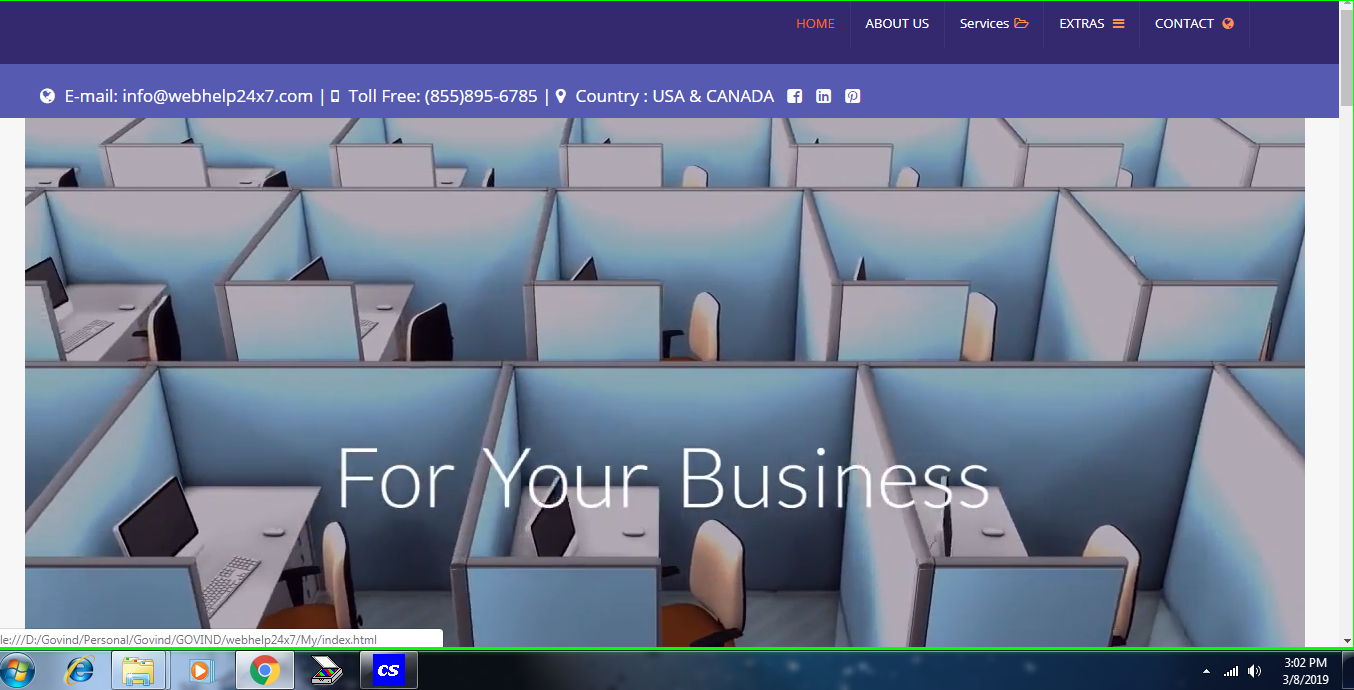Switch to Google Chrome in taskbar
This screenshot has height=690, width=1354.
pos(264,670)
